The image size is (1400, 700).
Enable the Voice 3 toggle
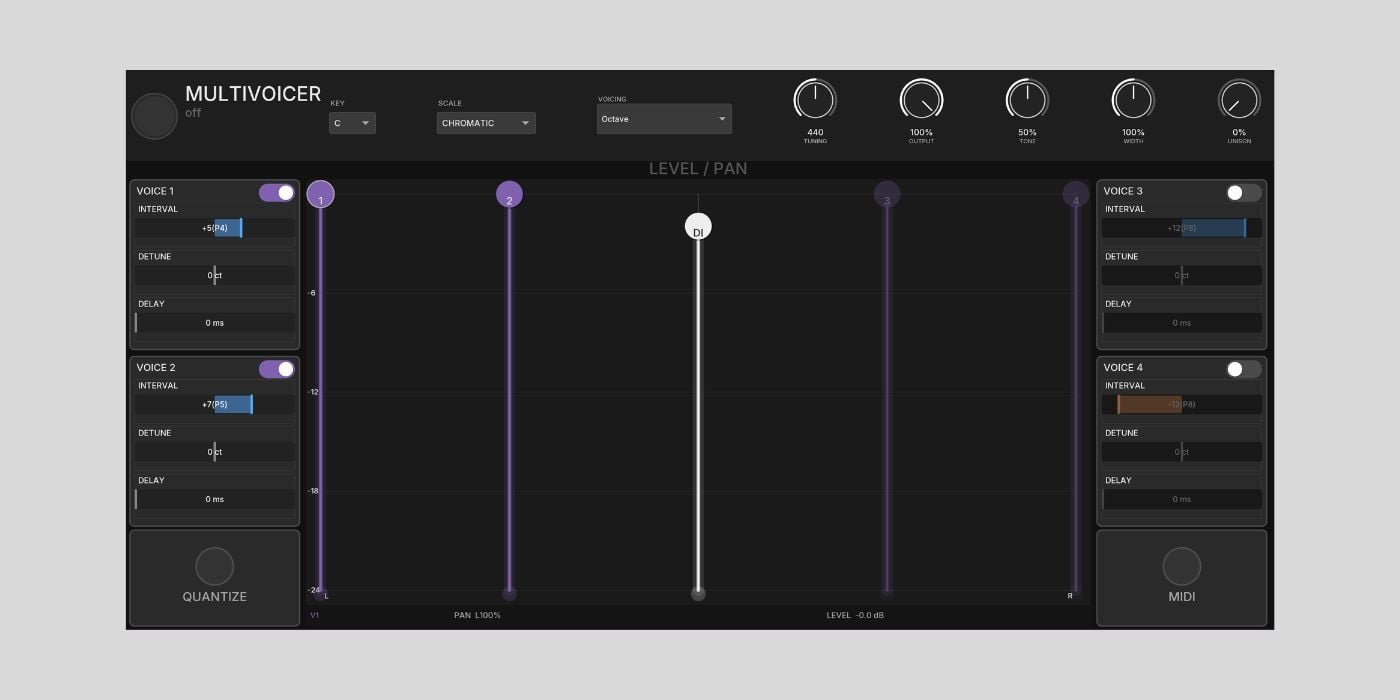[x=1243, y=193]
